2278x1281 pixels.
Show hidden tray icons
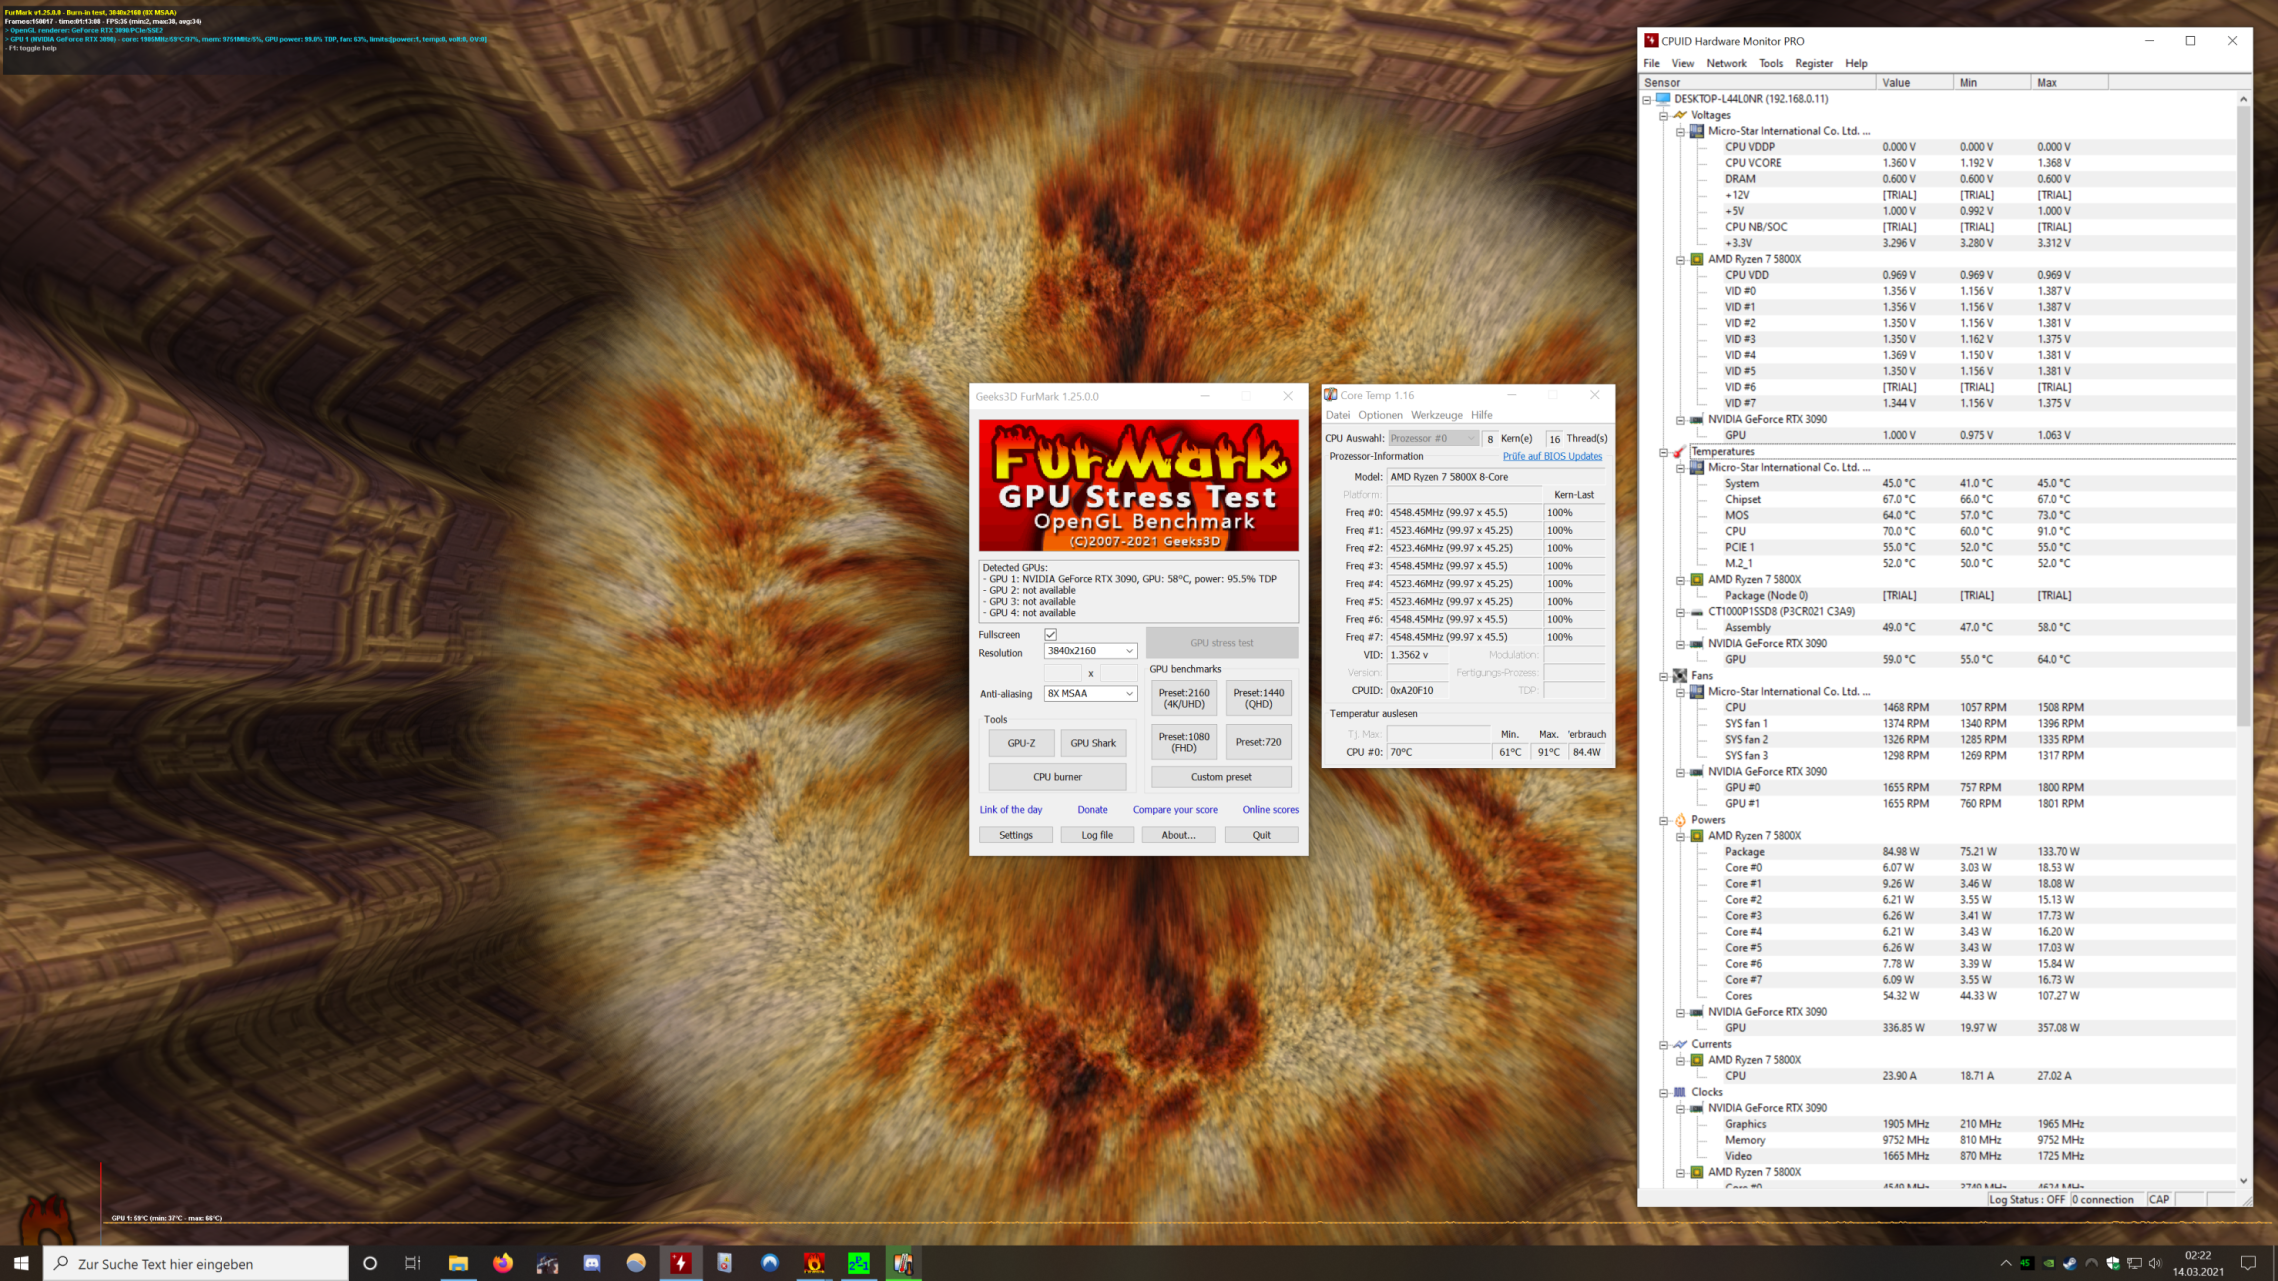pos(2005,1263)
